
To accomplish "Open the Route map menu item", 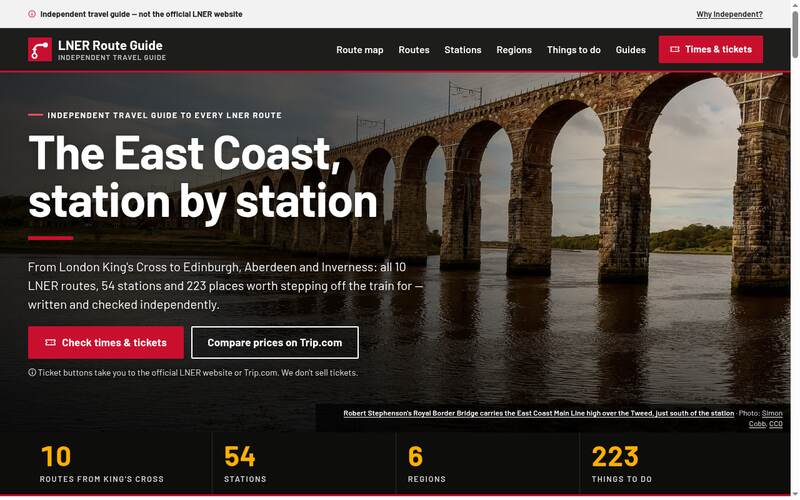I will pyautogui.click(x=360, y=50).
